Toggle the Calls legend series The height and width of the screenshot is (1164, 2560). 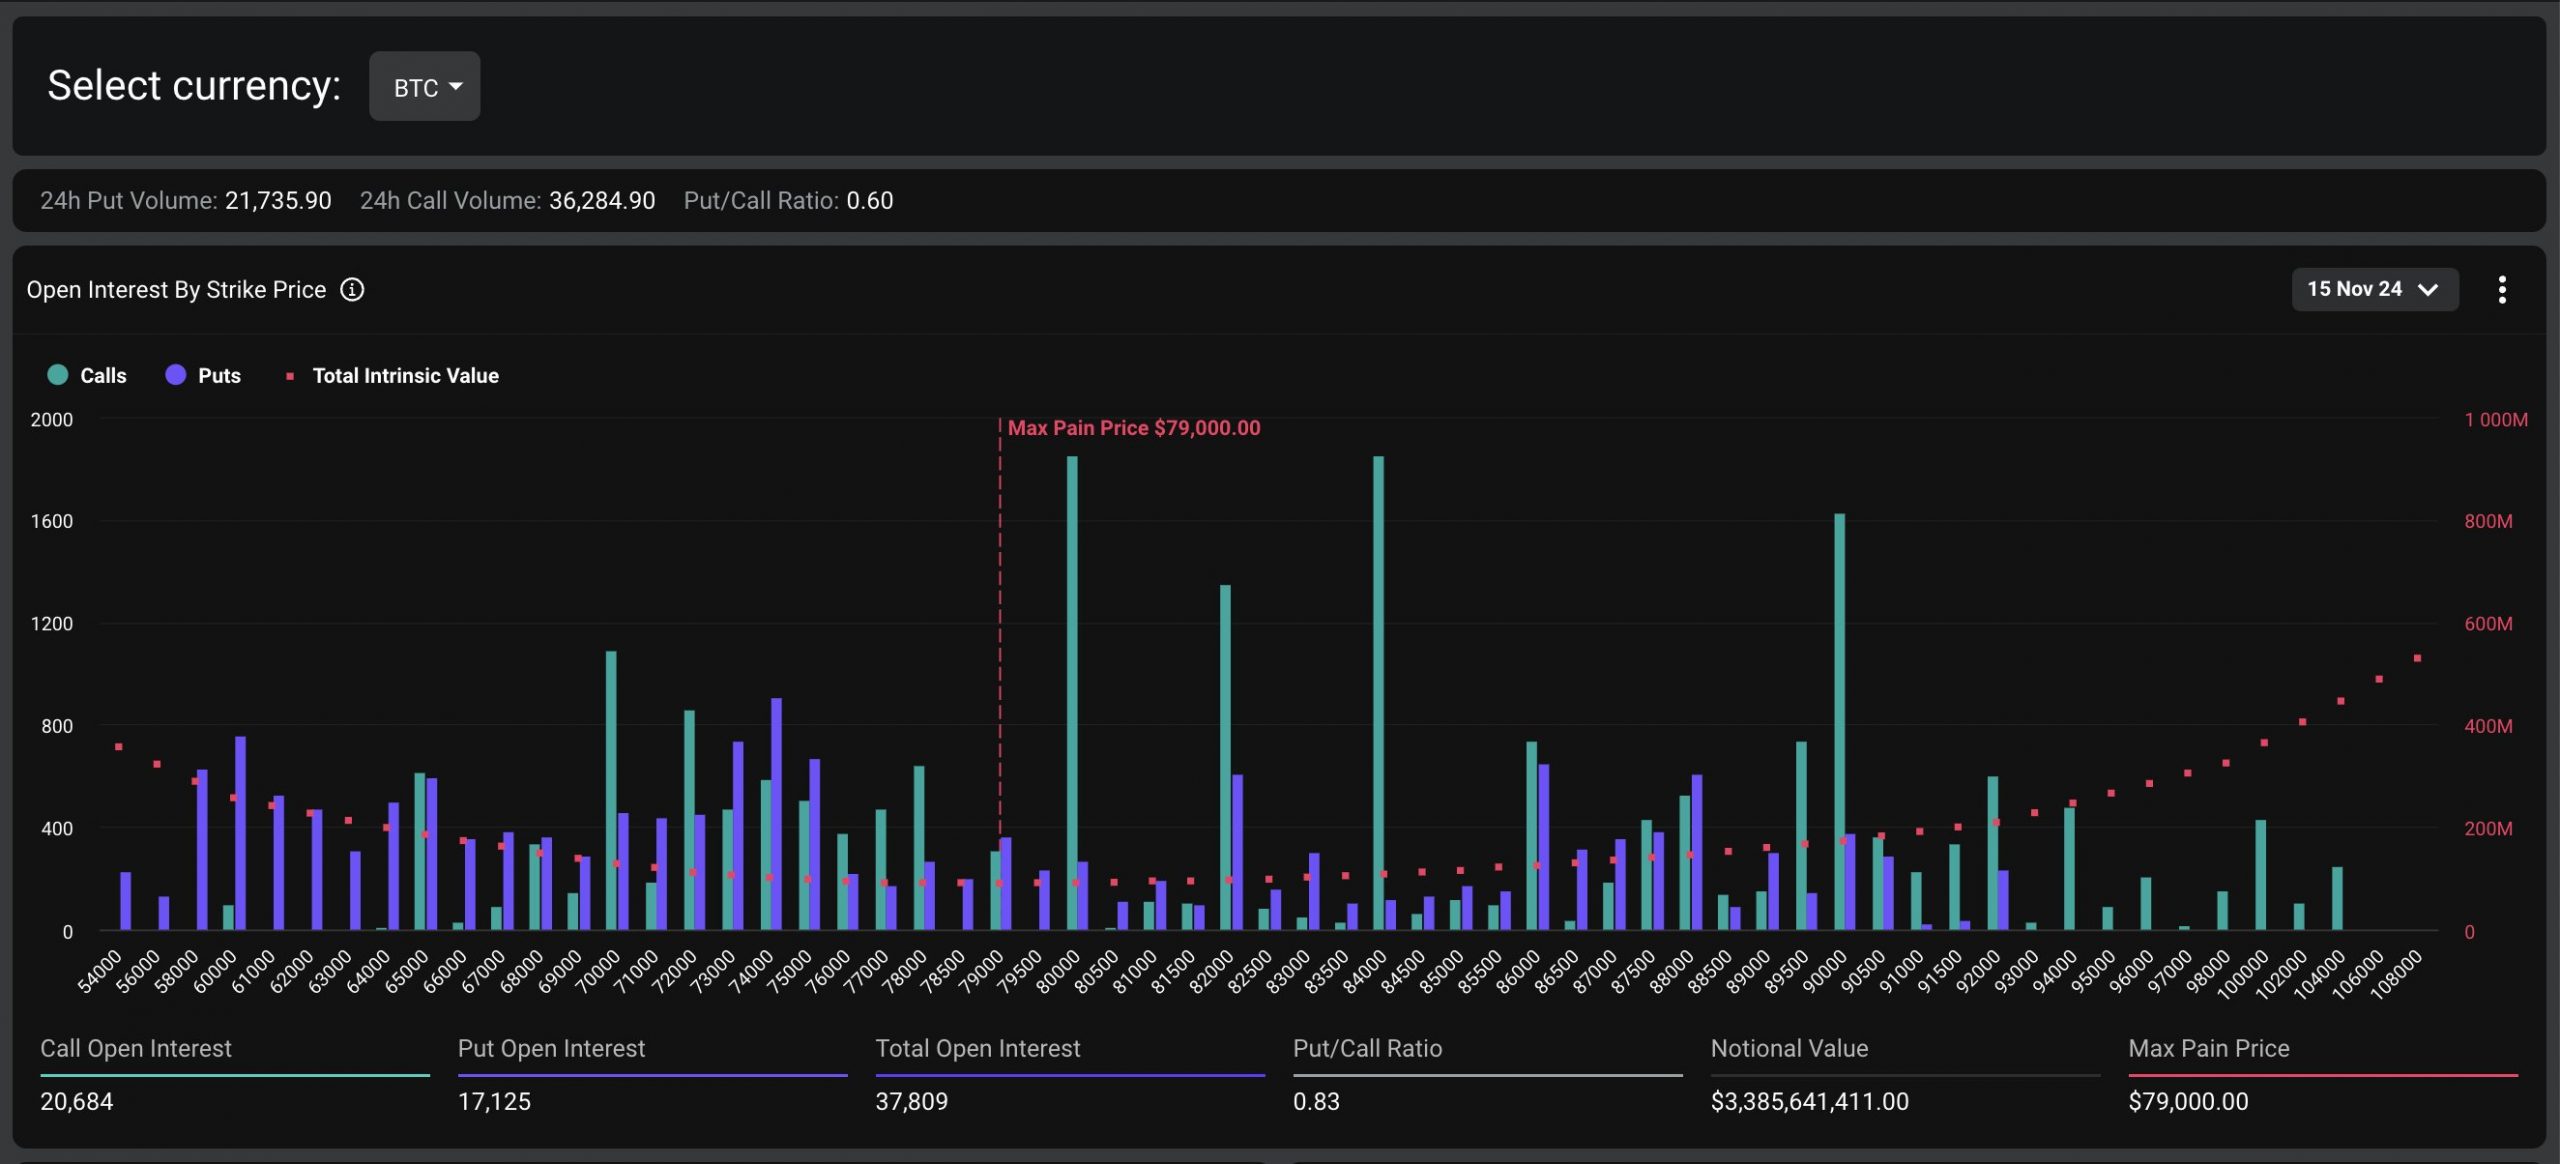tap(87, 375)
